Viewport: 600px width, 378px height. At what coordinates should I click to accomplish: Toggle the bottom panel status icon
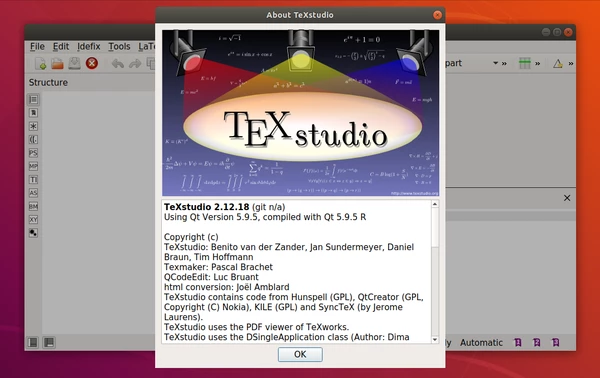click(x=49, y=342)
